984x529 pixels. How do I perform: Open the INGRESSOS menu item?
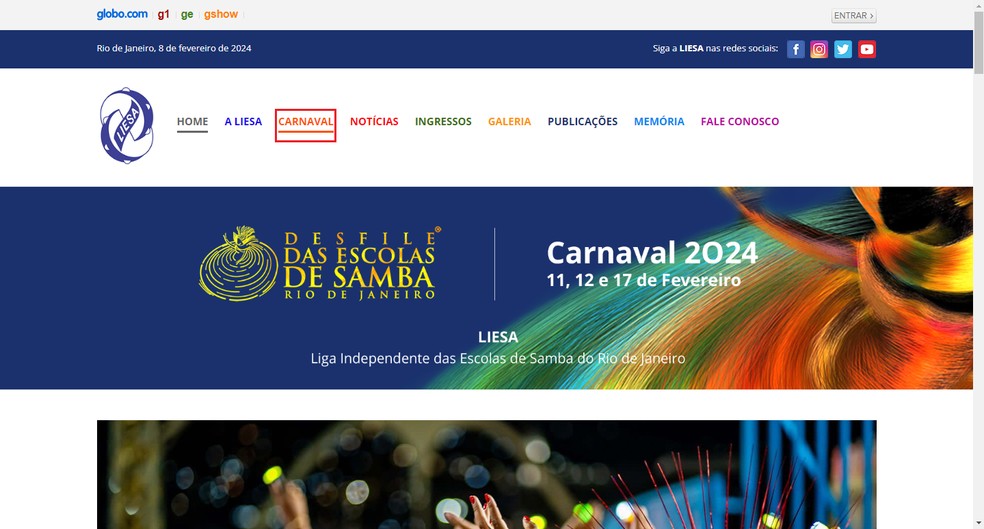pyautogui.click(x=443, y=122)
